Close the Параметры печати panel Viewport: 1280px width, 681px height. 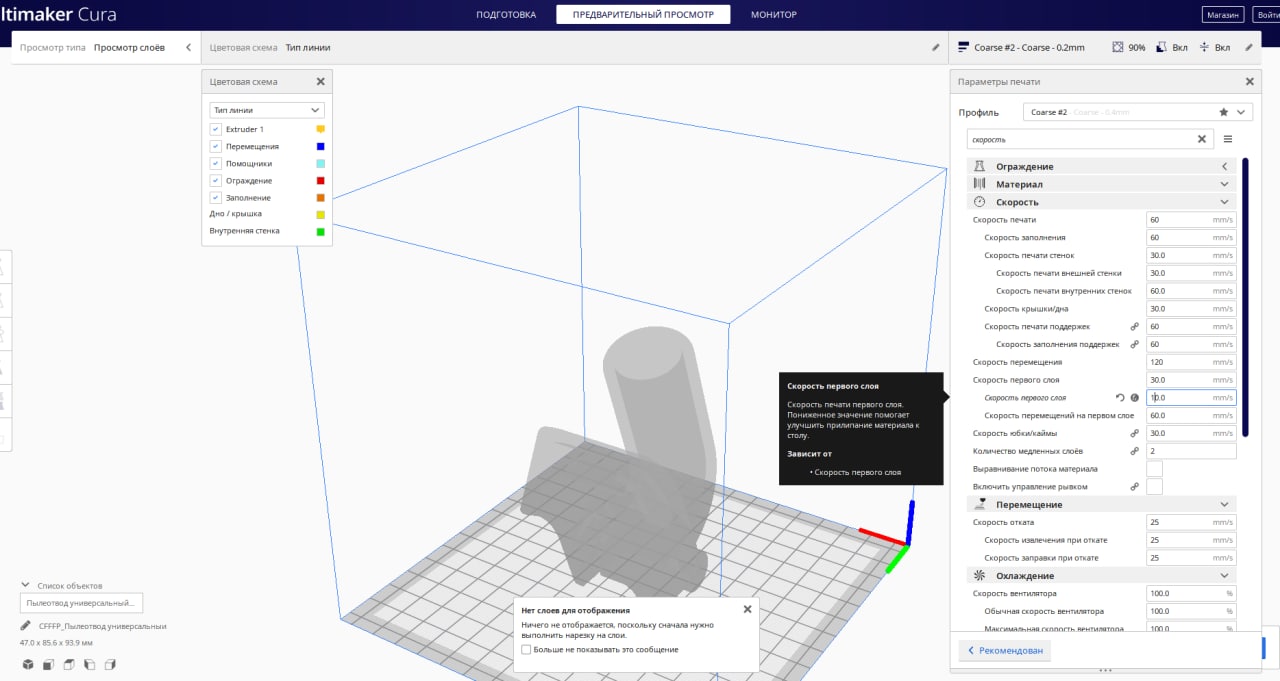tap(1249, 82)
